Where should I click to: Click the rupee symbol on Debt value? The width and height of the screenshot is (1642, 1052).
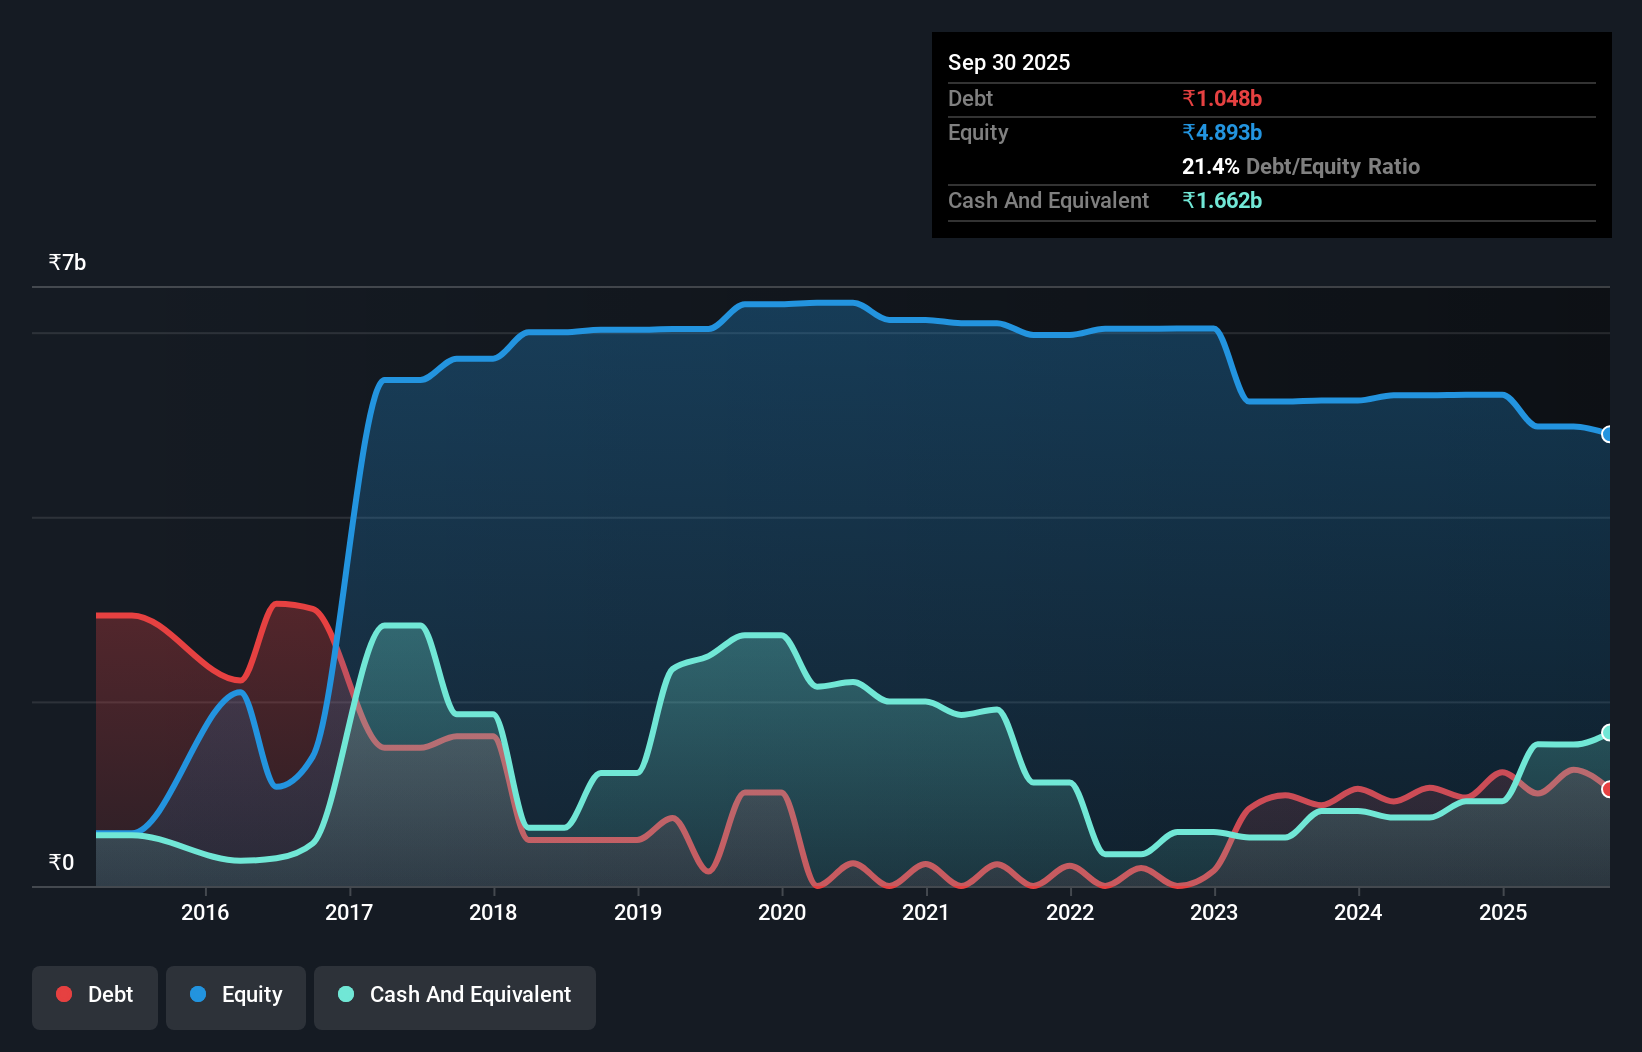point(1190,98)
